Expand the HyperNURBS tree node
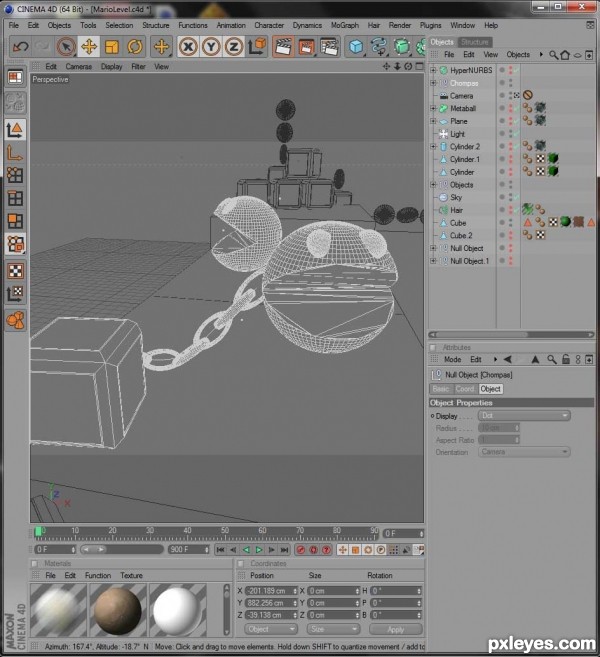 click(x=434, y=70)
